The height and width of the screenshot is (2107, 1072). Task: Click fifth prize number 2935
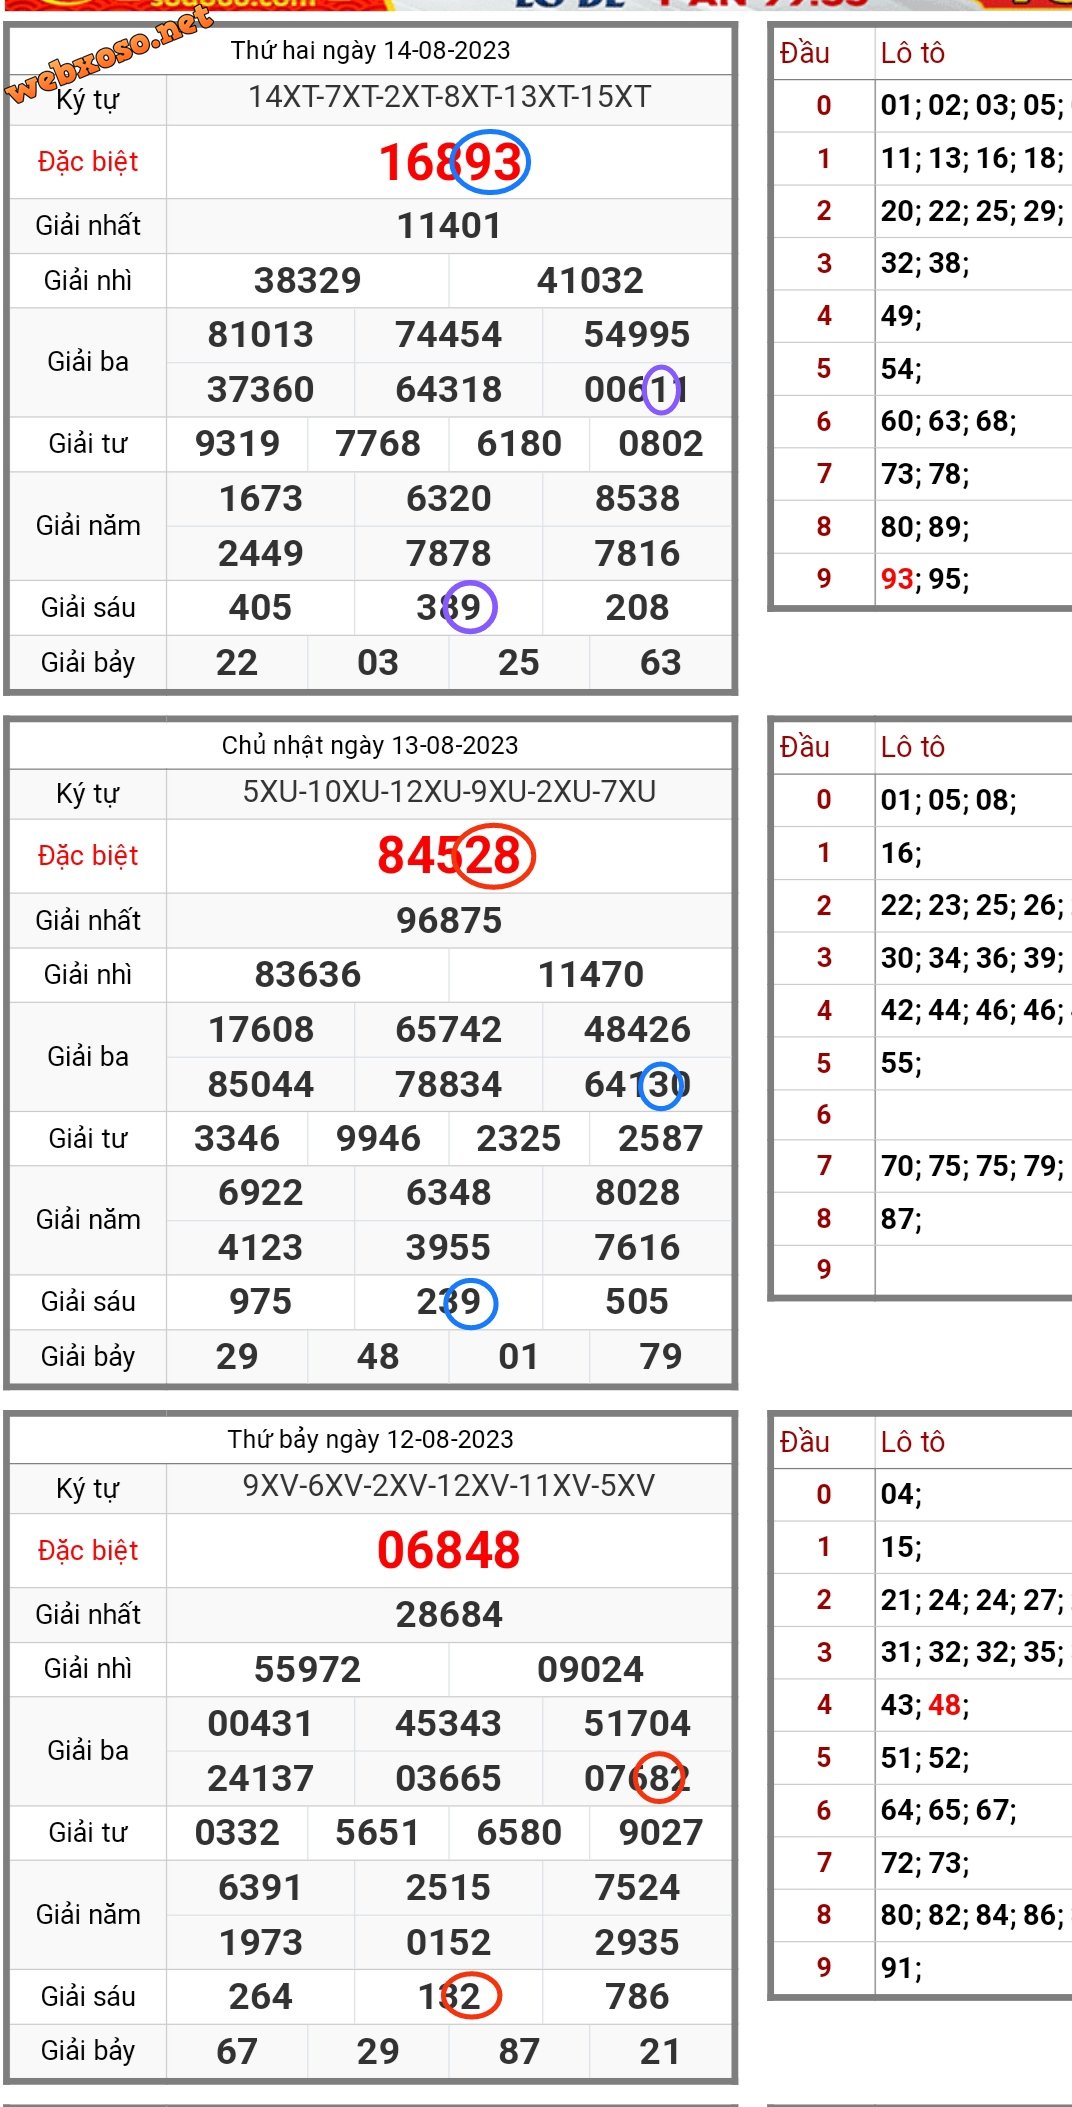click(x=637, y=1943)
